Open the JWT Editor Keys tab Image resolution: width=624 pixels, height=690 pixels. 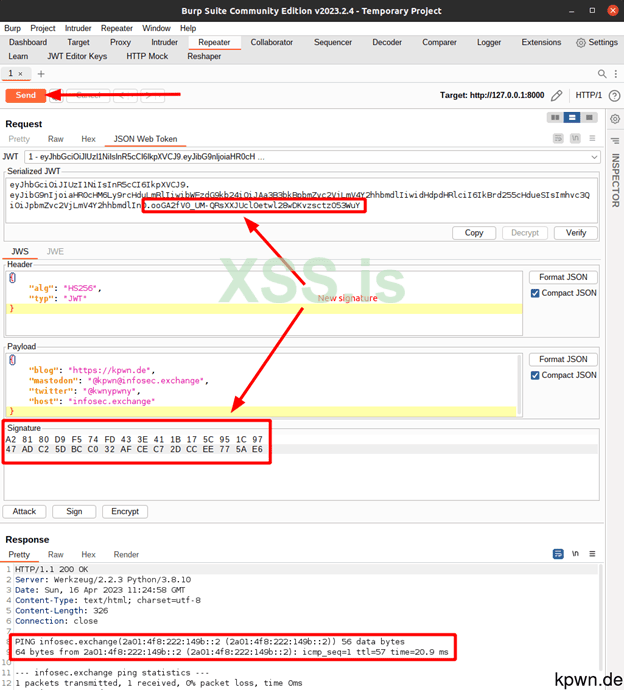point(77,56)
